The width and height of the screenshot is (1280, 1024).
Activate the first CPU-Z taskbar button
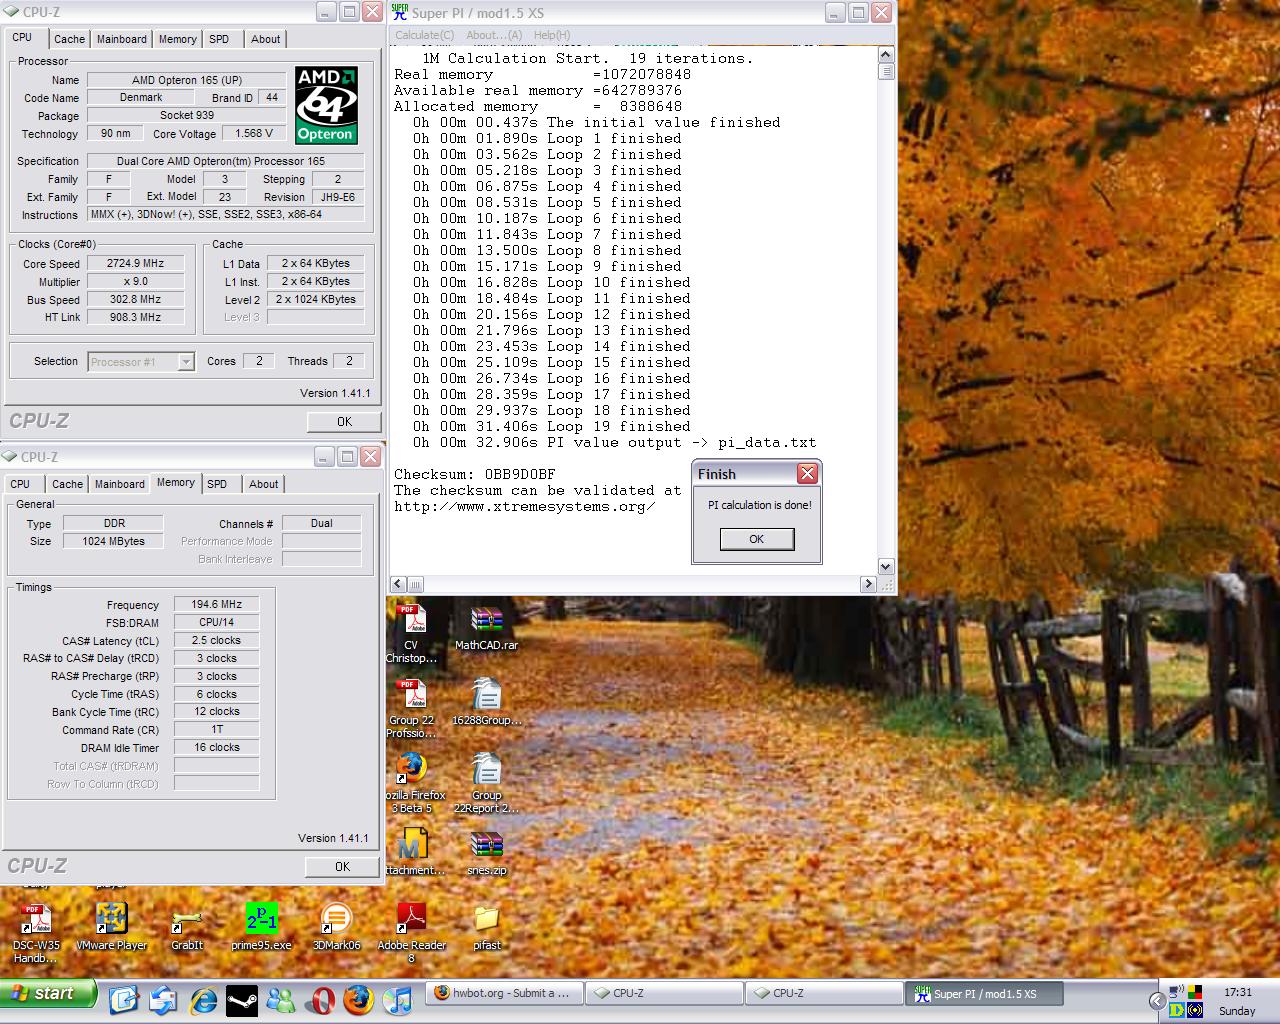tap(663, 993)
